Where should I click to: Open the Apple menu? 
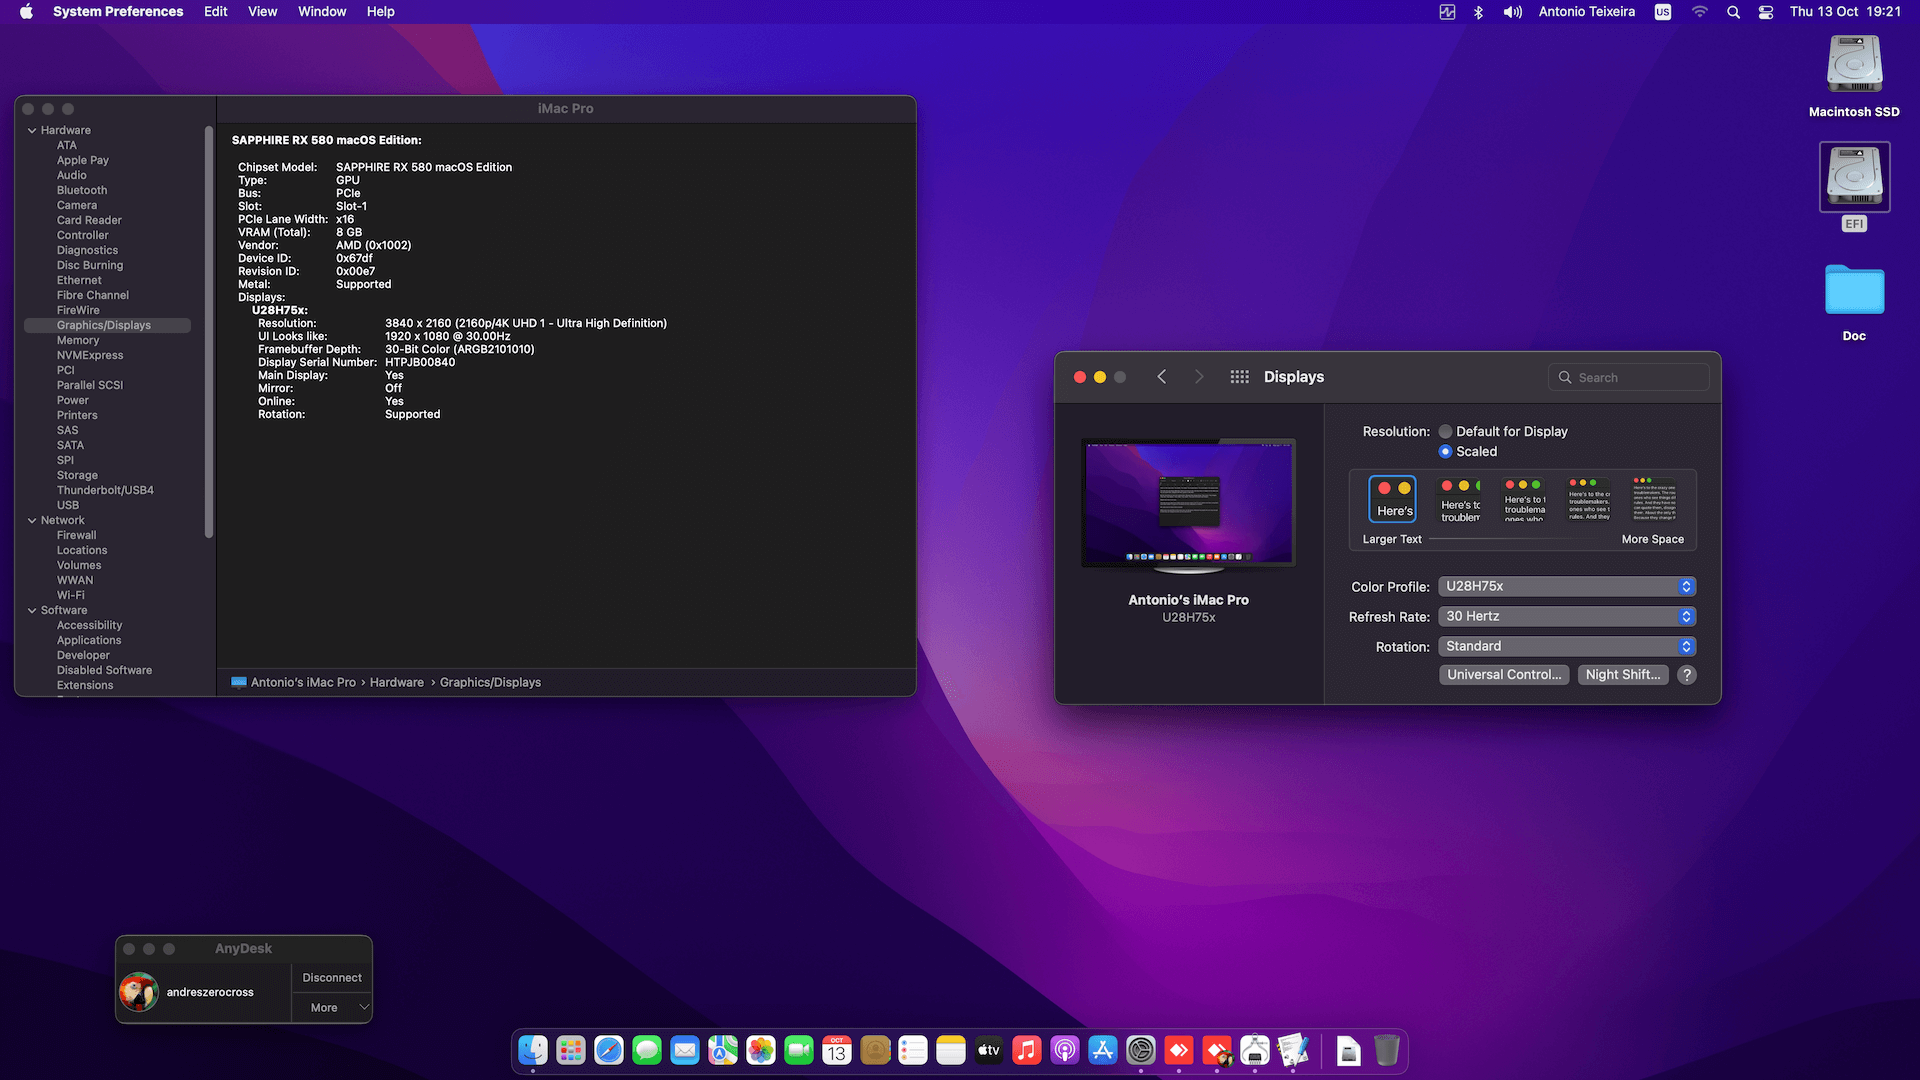26,12
